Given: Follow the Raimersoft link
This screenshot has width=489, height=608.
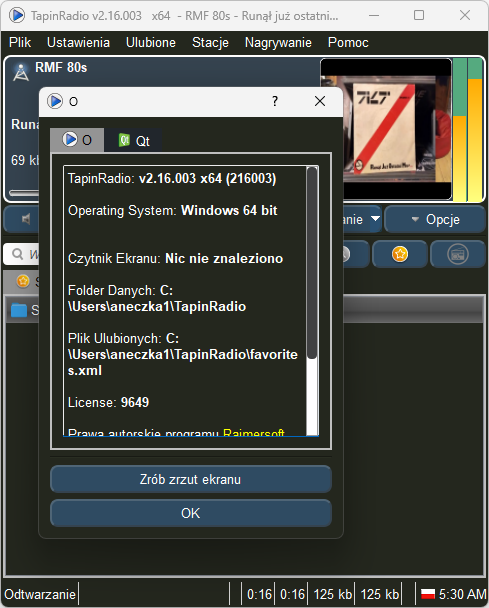Looking at the screenshot, I should tap(254, 432).
